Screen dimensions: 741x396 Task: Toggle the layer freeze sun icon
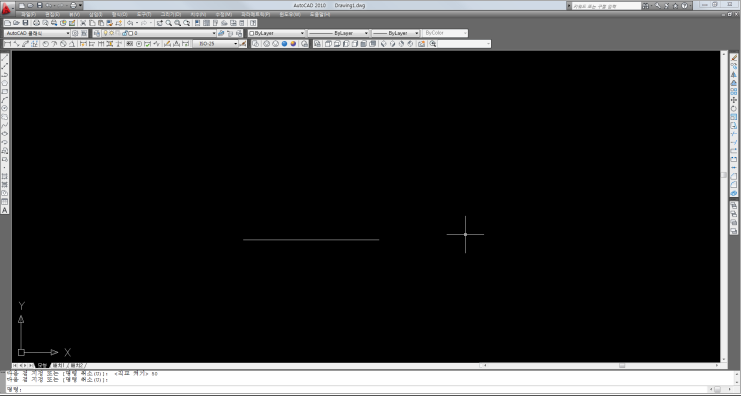(112, 33)
